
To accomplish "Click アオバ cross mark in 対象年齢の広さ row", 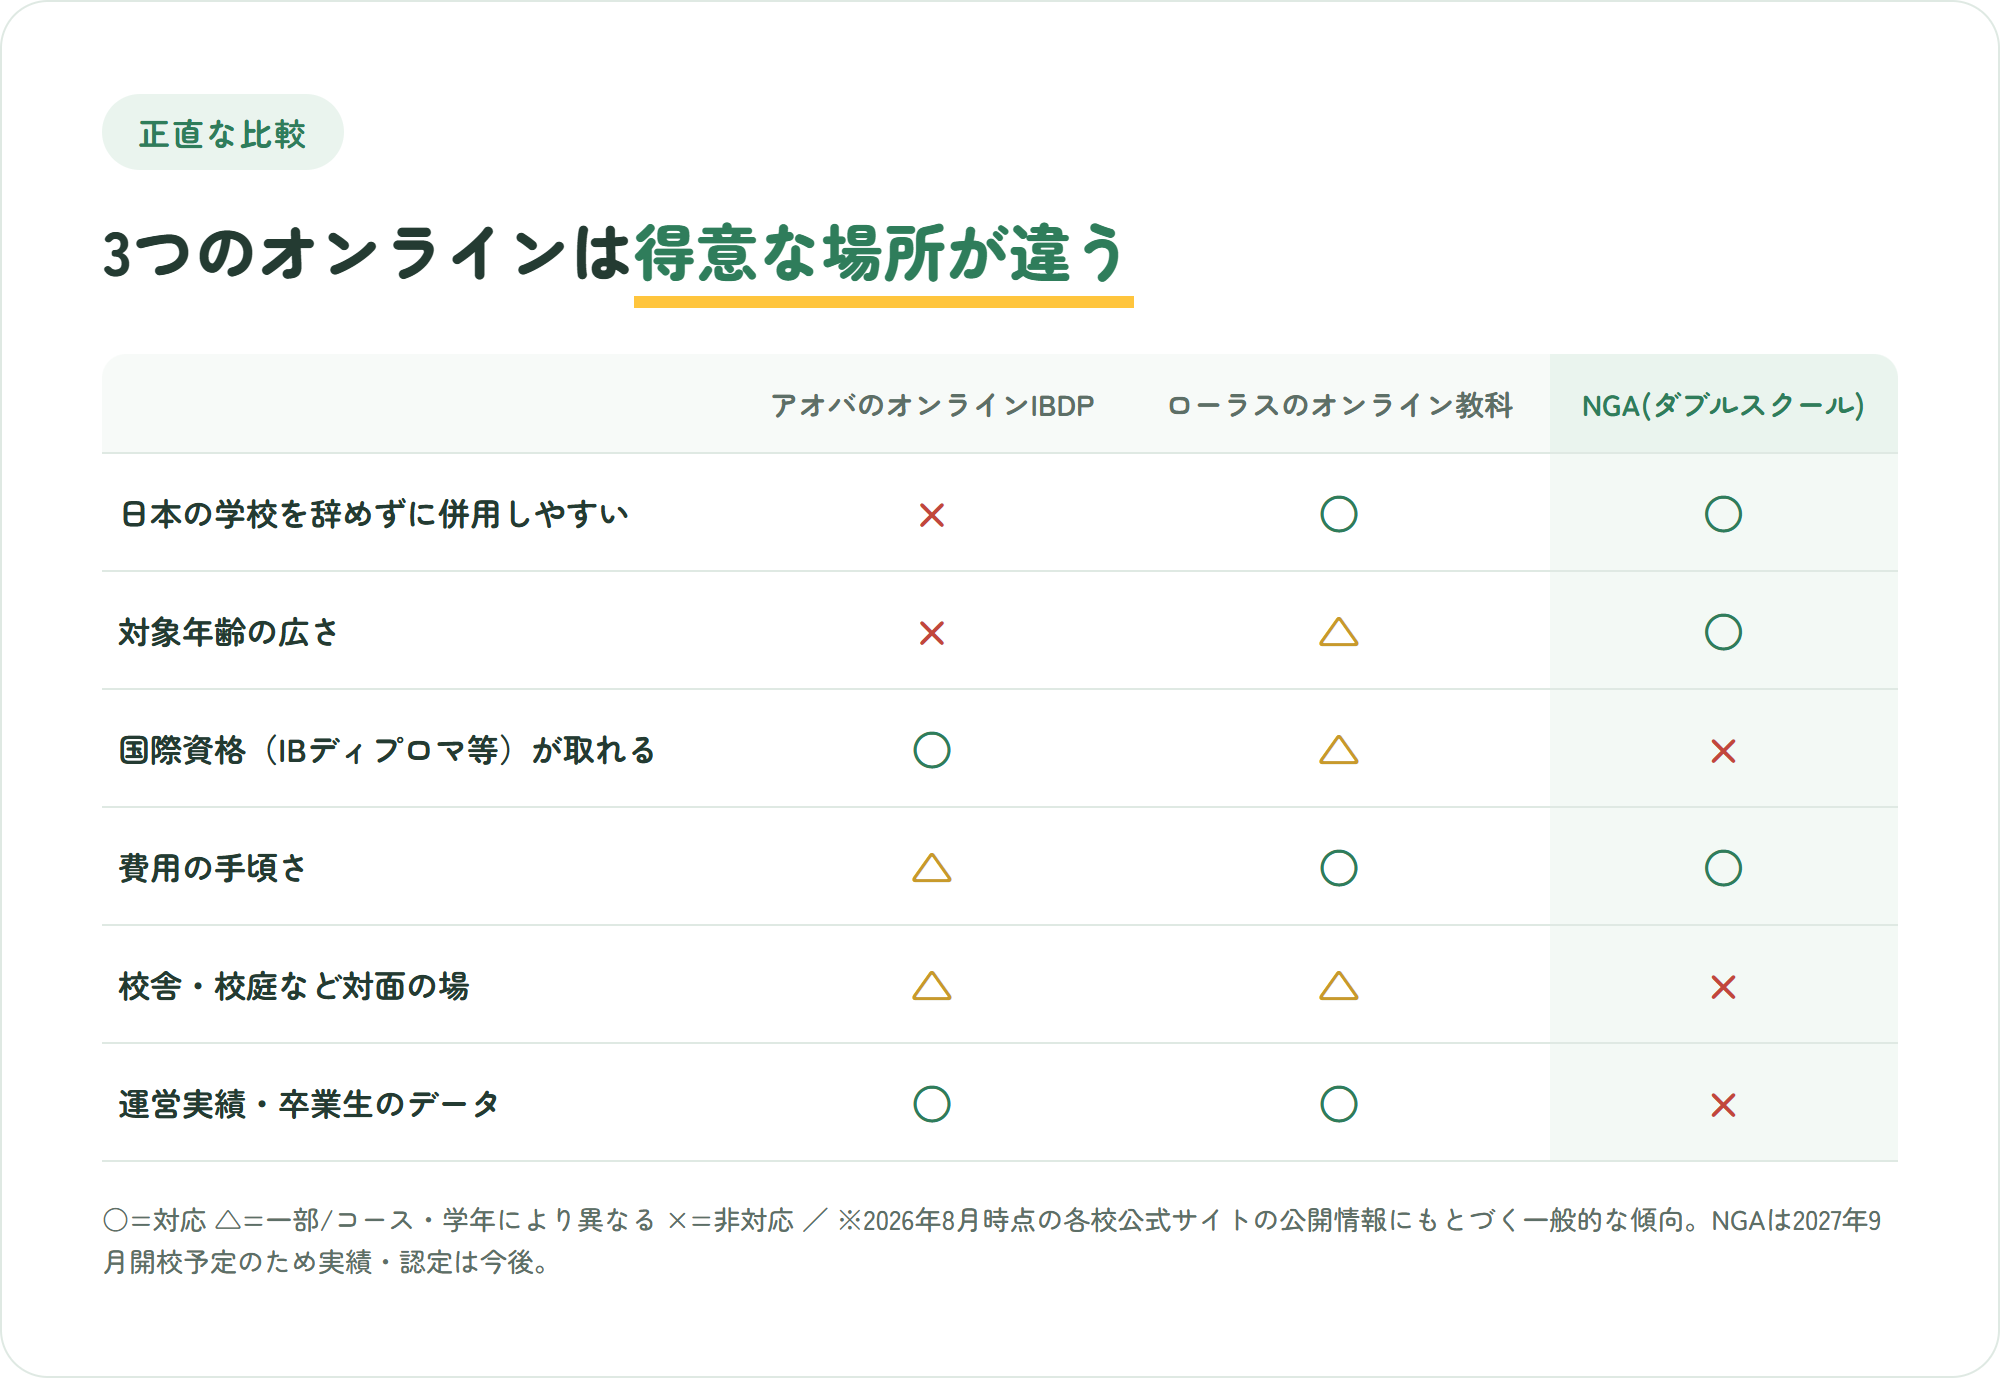I will point(932,633).
